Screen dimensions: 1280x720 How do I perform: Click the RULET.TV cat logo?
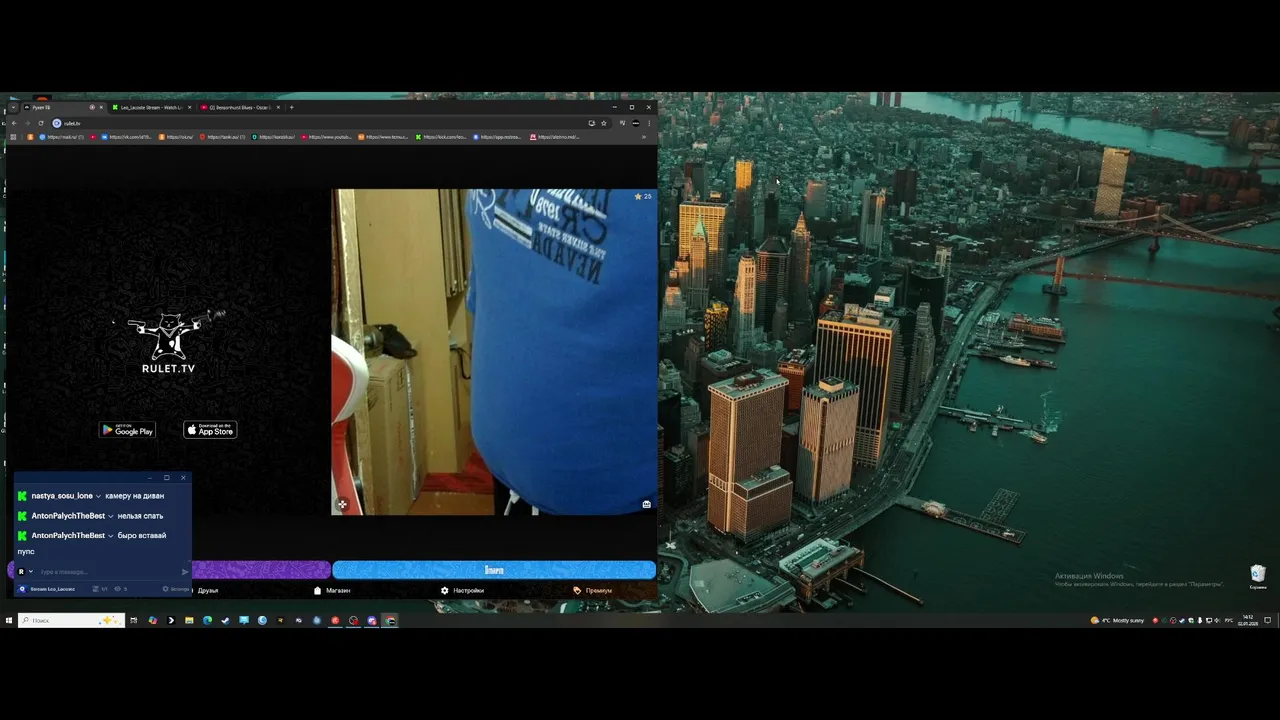[x=168, y=341]
